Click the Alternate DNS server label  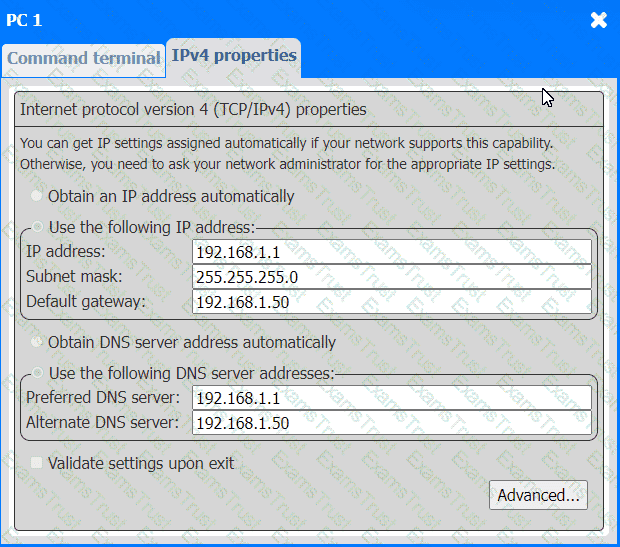coord(102,423)
